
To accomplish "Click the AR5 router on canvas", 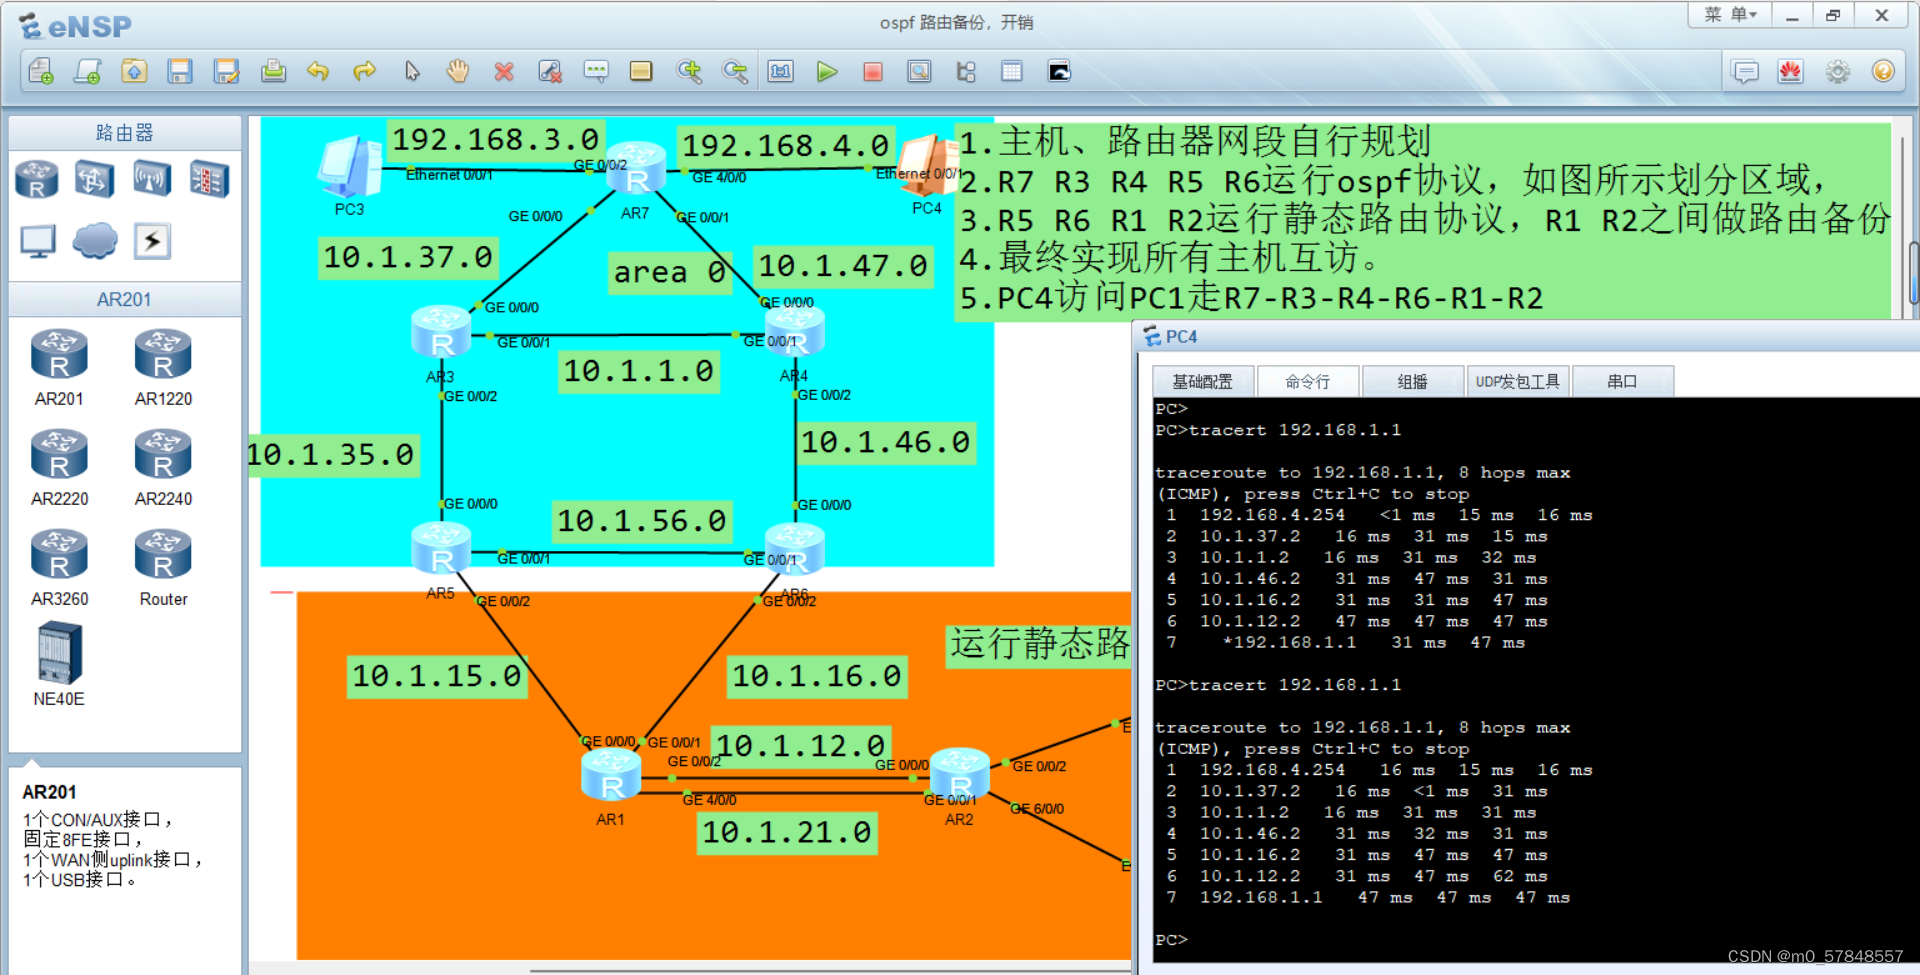I will (441, 549).
